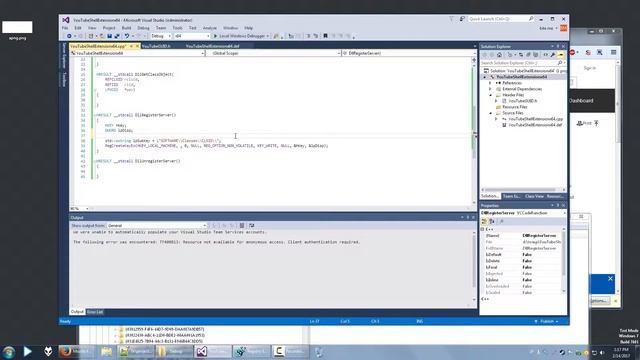This screenshot has height=360, width=640.
Task: Click the Save toolbar icon
Action: (109, 36)
